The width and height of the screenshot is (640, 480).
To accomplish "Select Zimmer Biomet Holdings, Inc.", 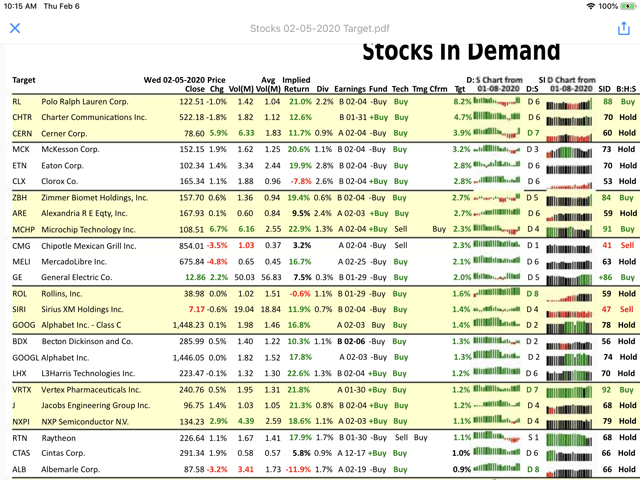I will pyautogui.click(x=95, y=198).
